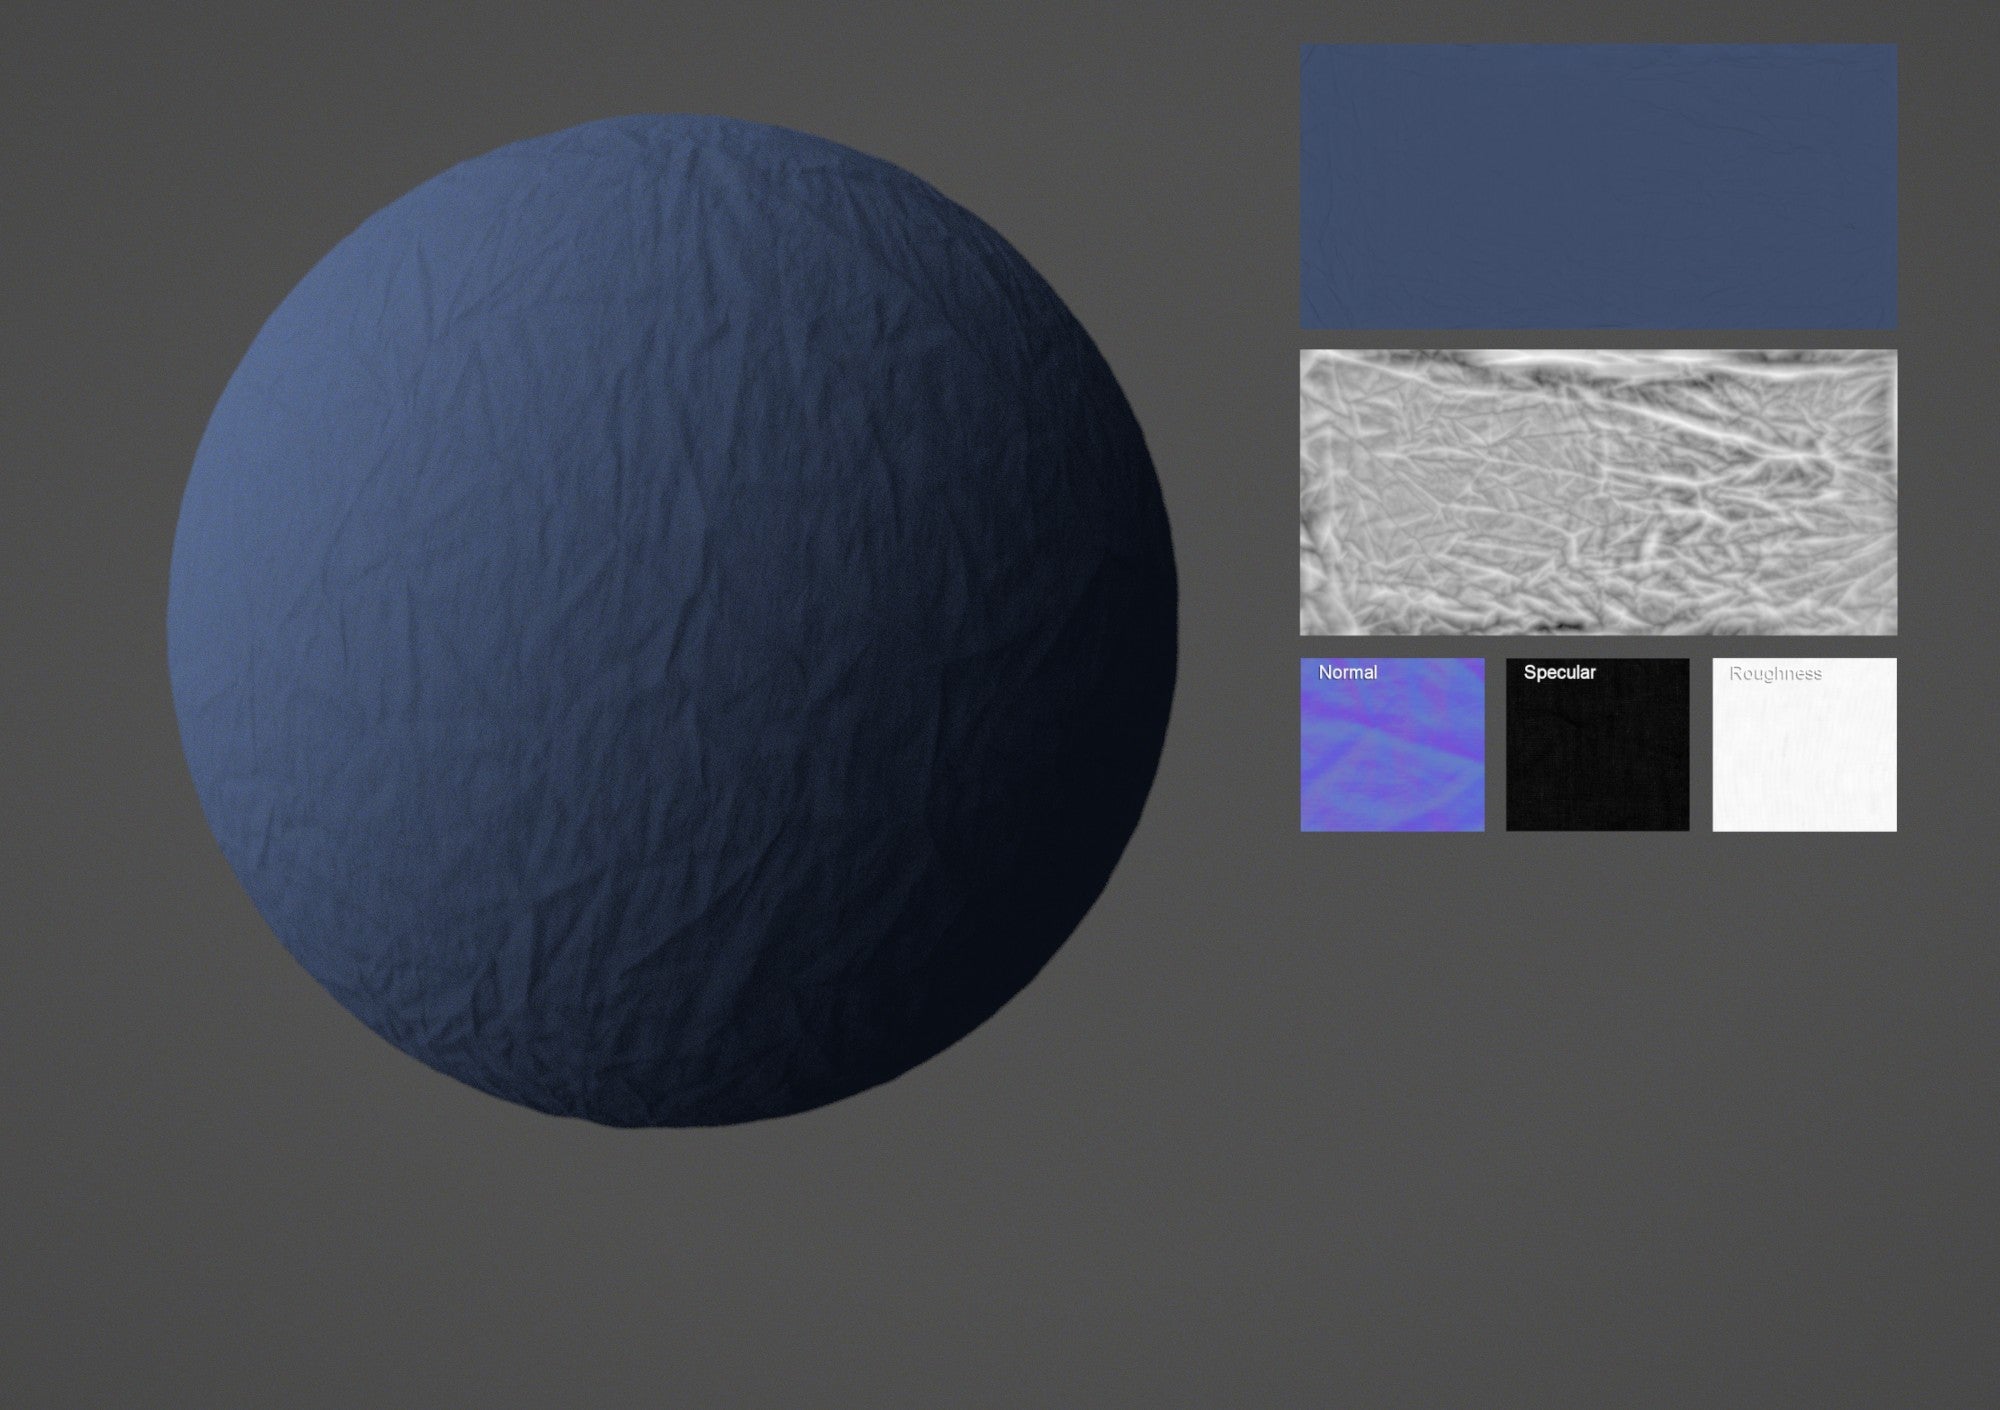Open the grayscale crumpled height map
The width and height of the screenshot is (2000, 1410).
click(x=1598, y=492)
